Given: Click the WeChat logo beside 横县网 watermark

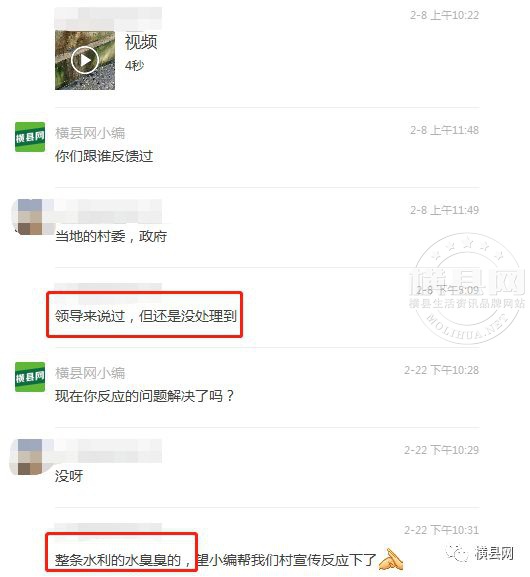Looking at the screenshot, I should click(456, 553).
